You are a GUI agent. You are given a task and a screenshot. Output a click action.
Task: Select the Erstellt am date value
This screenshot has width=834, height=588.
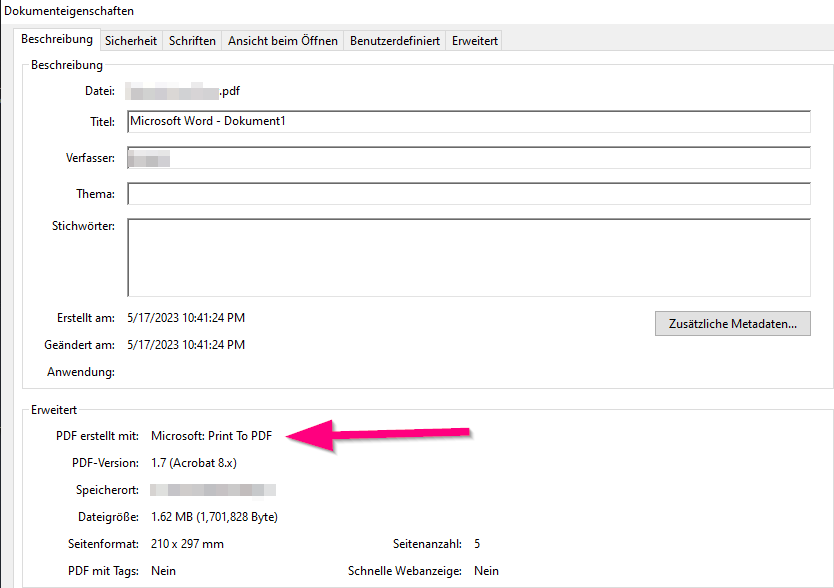click(x=186, y=318)
